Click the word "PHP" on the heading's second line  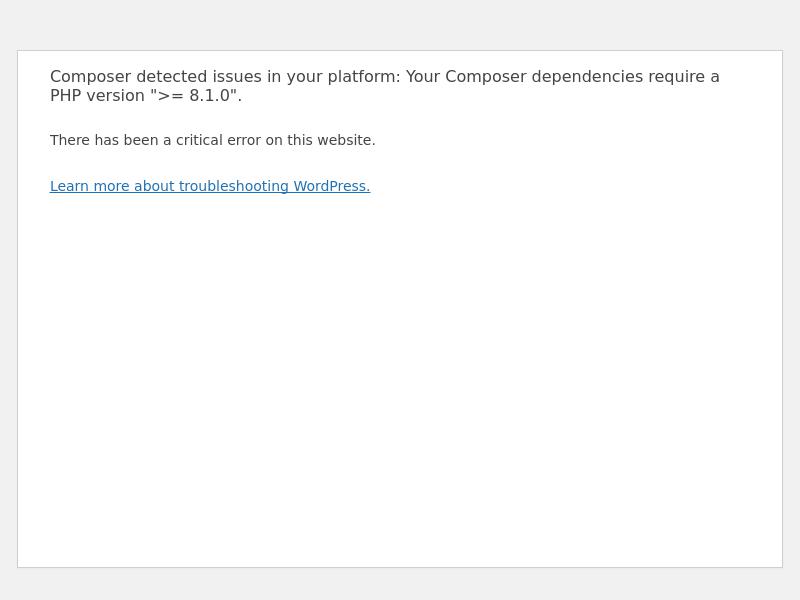point(66,96)
